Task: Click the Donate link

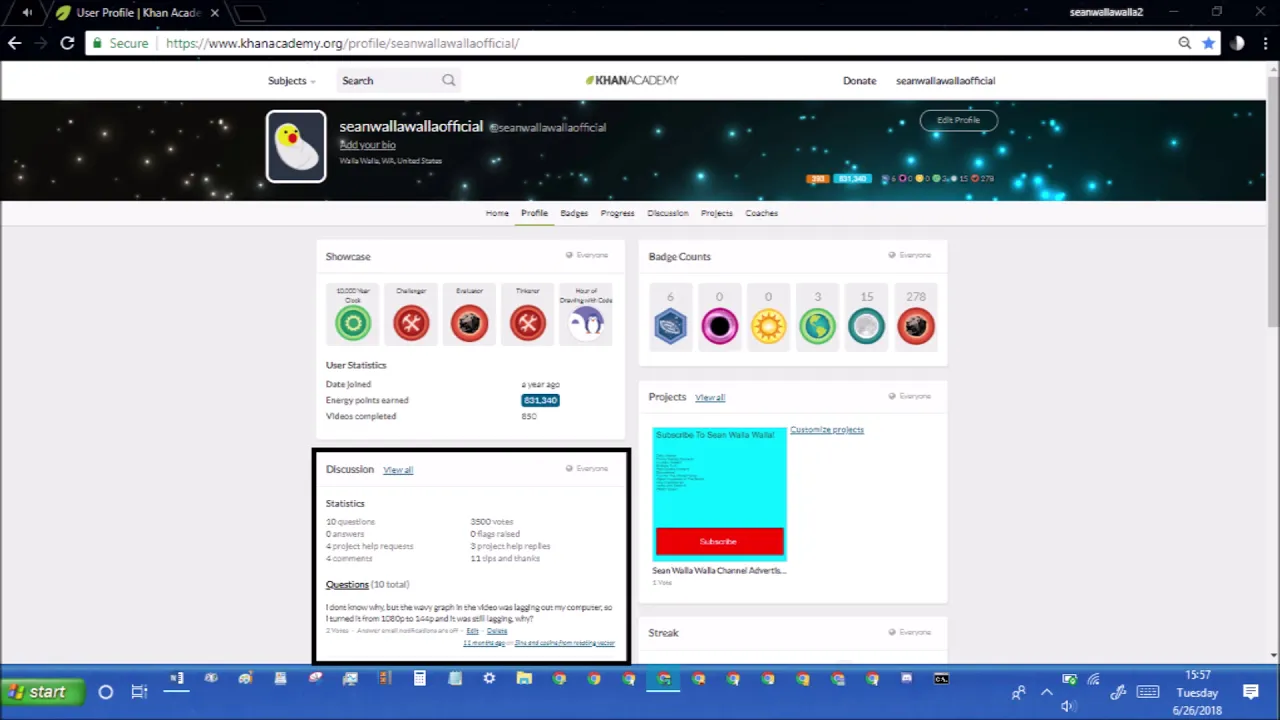Action: (859, 81)
